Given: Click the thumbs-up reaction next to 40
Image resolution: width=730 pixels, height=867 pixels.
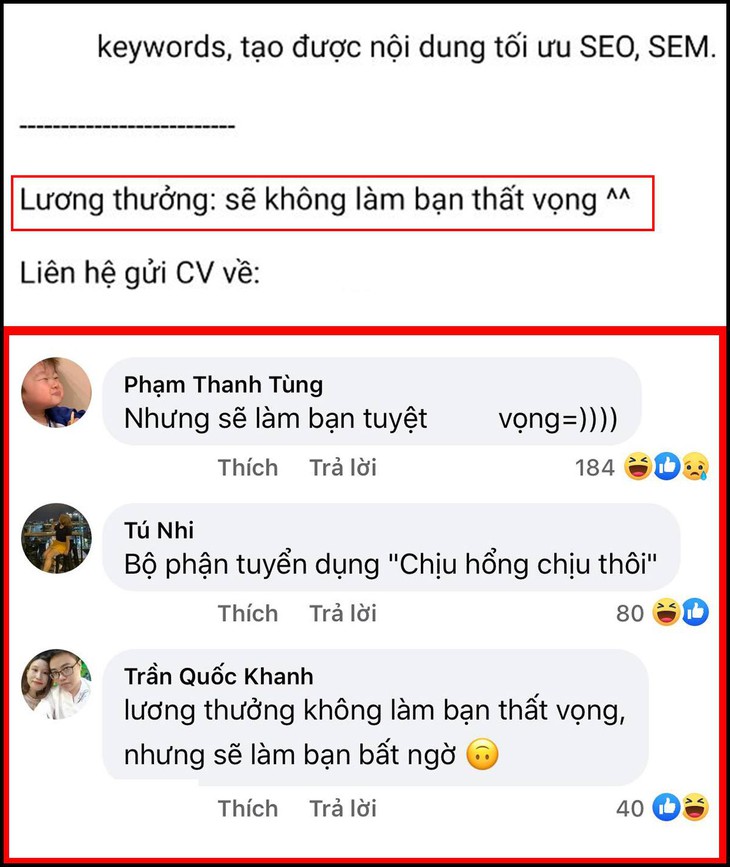Looking at the screenshot, I should pos(666,807).
